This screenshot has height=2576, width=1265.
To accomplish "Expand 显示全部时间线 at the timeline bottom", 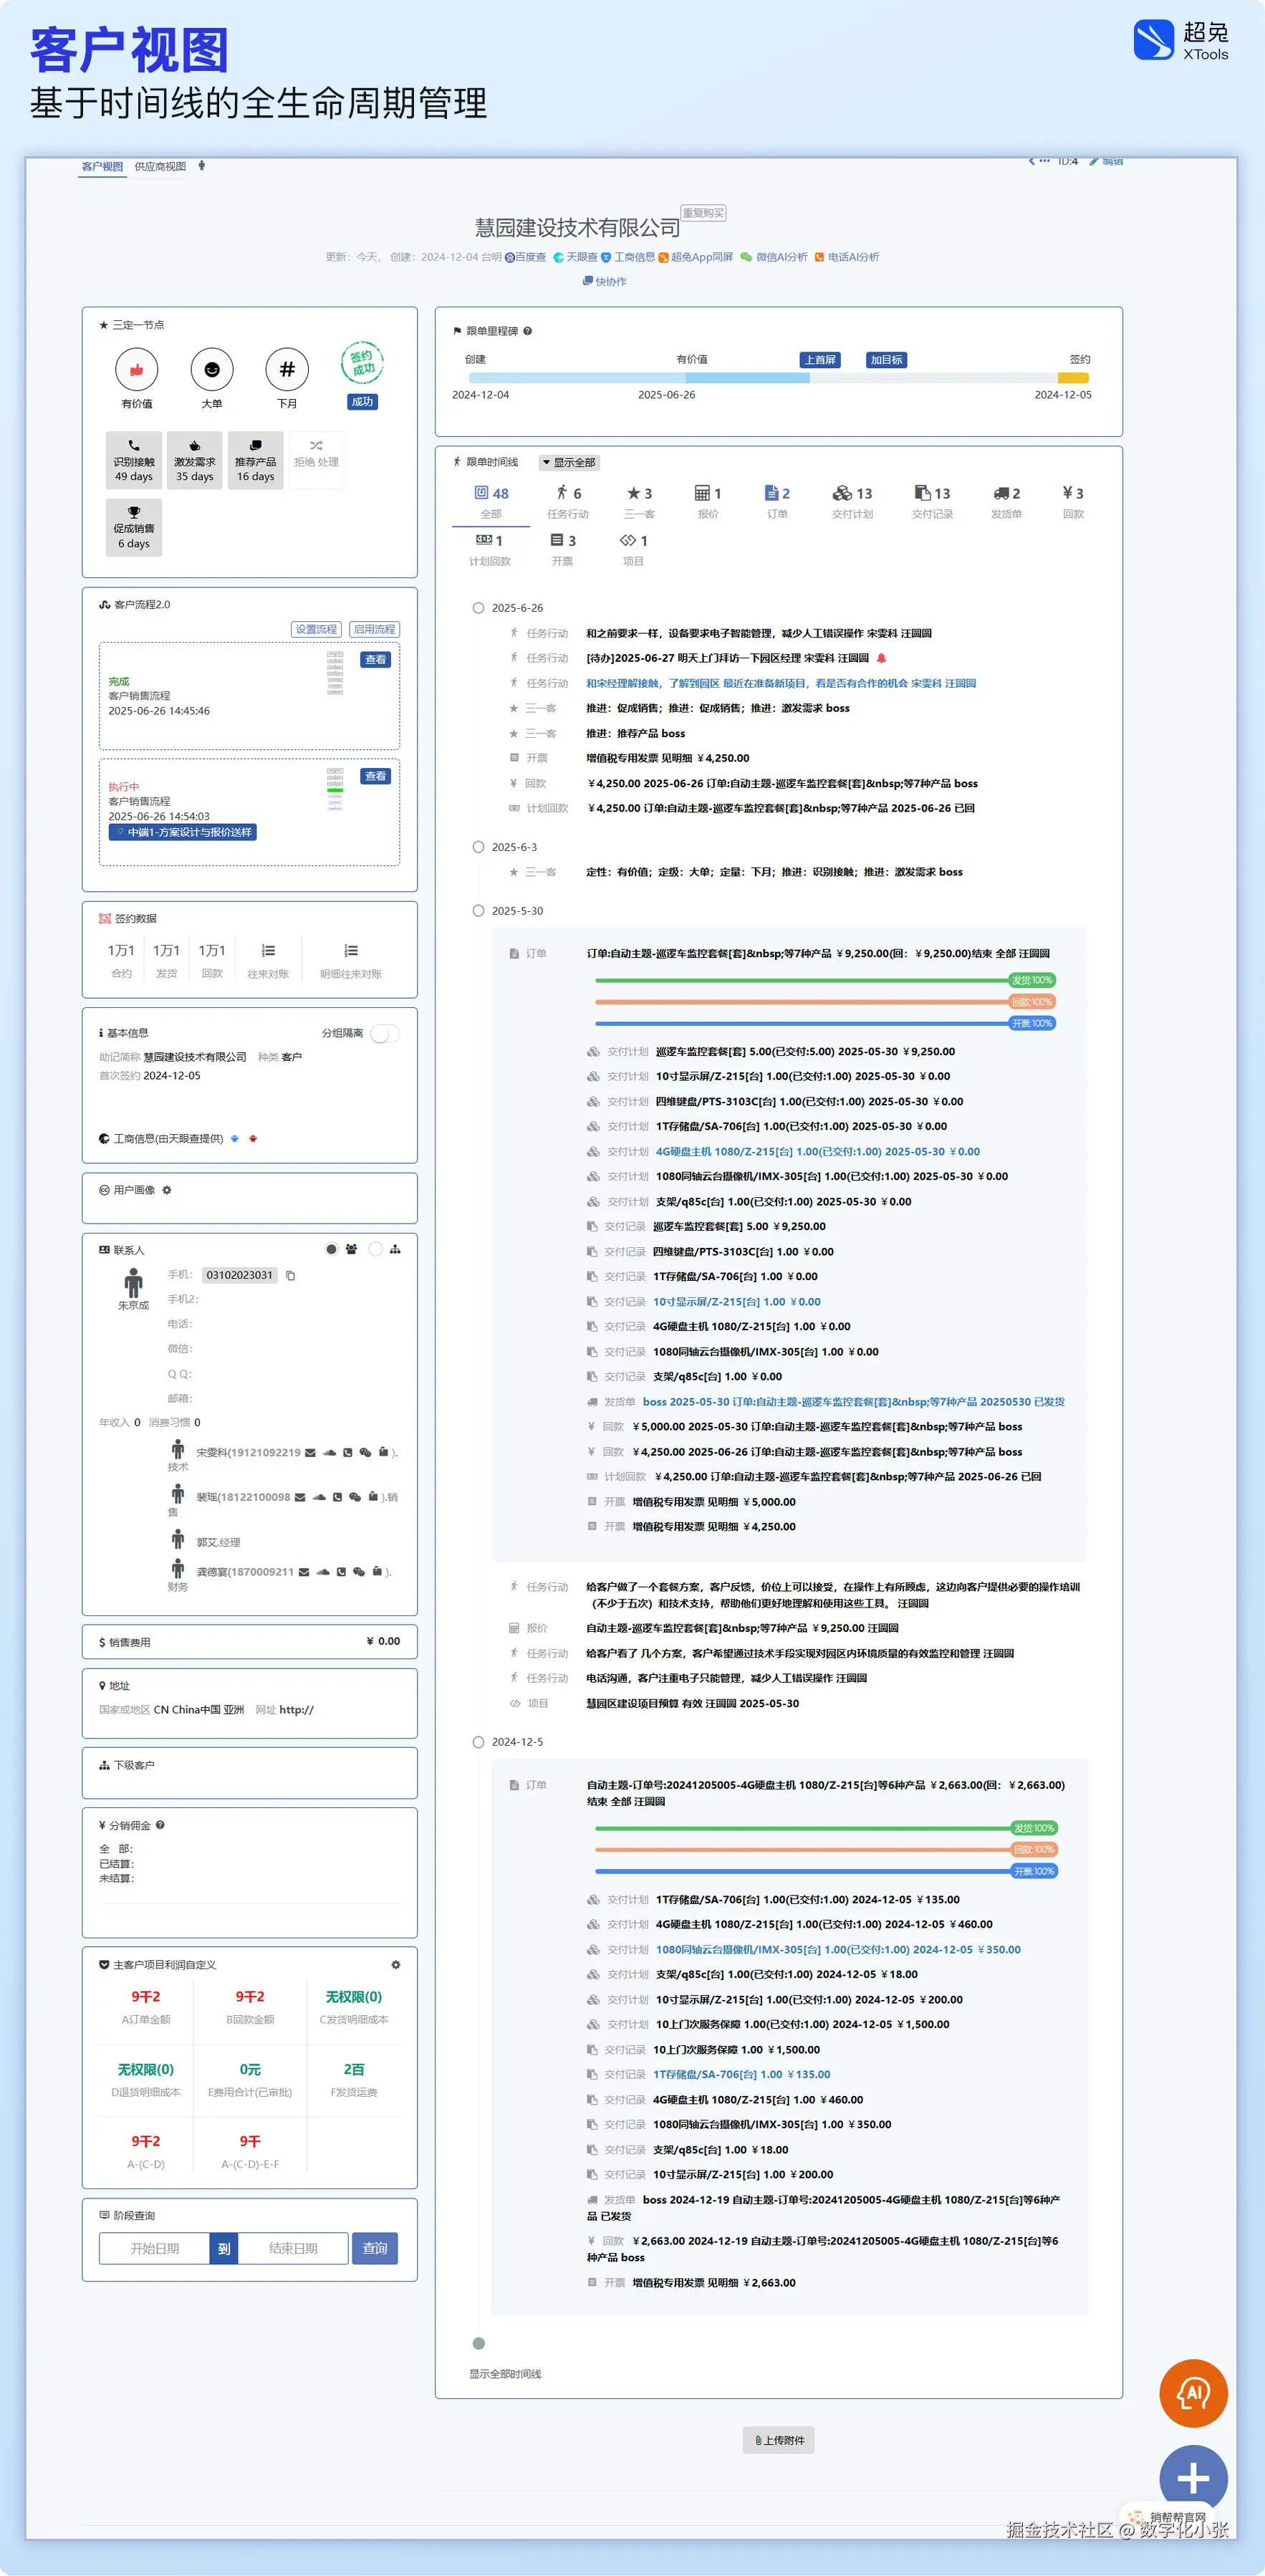I will pos(505,2374).
